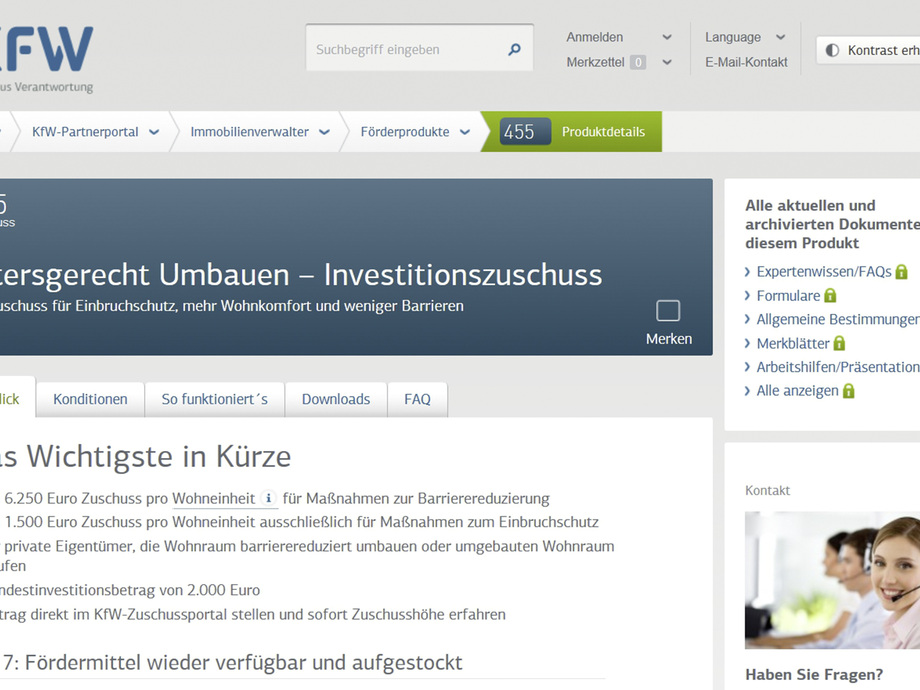Image resolution: width=920 pixels, height=690 pixels.
Task: Switch to the Konditionen tab
Action: click(90, 399)
